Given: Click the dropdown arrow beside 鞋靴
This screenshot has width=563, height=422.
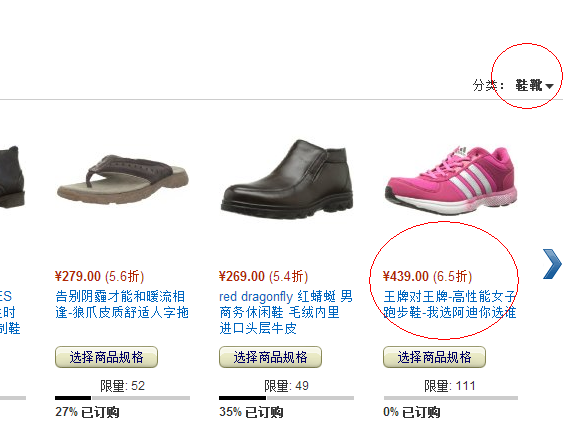Looking at the screenshot, I should 549,86.
